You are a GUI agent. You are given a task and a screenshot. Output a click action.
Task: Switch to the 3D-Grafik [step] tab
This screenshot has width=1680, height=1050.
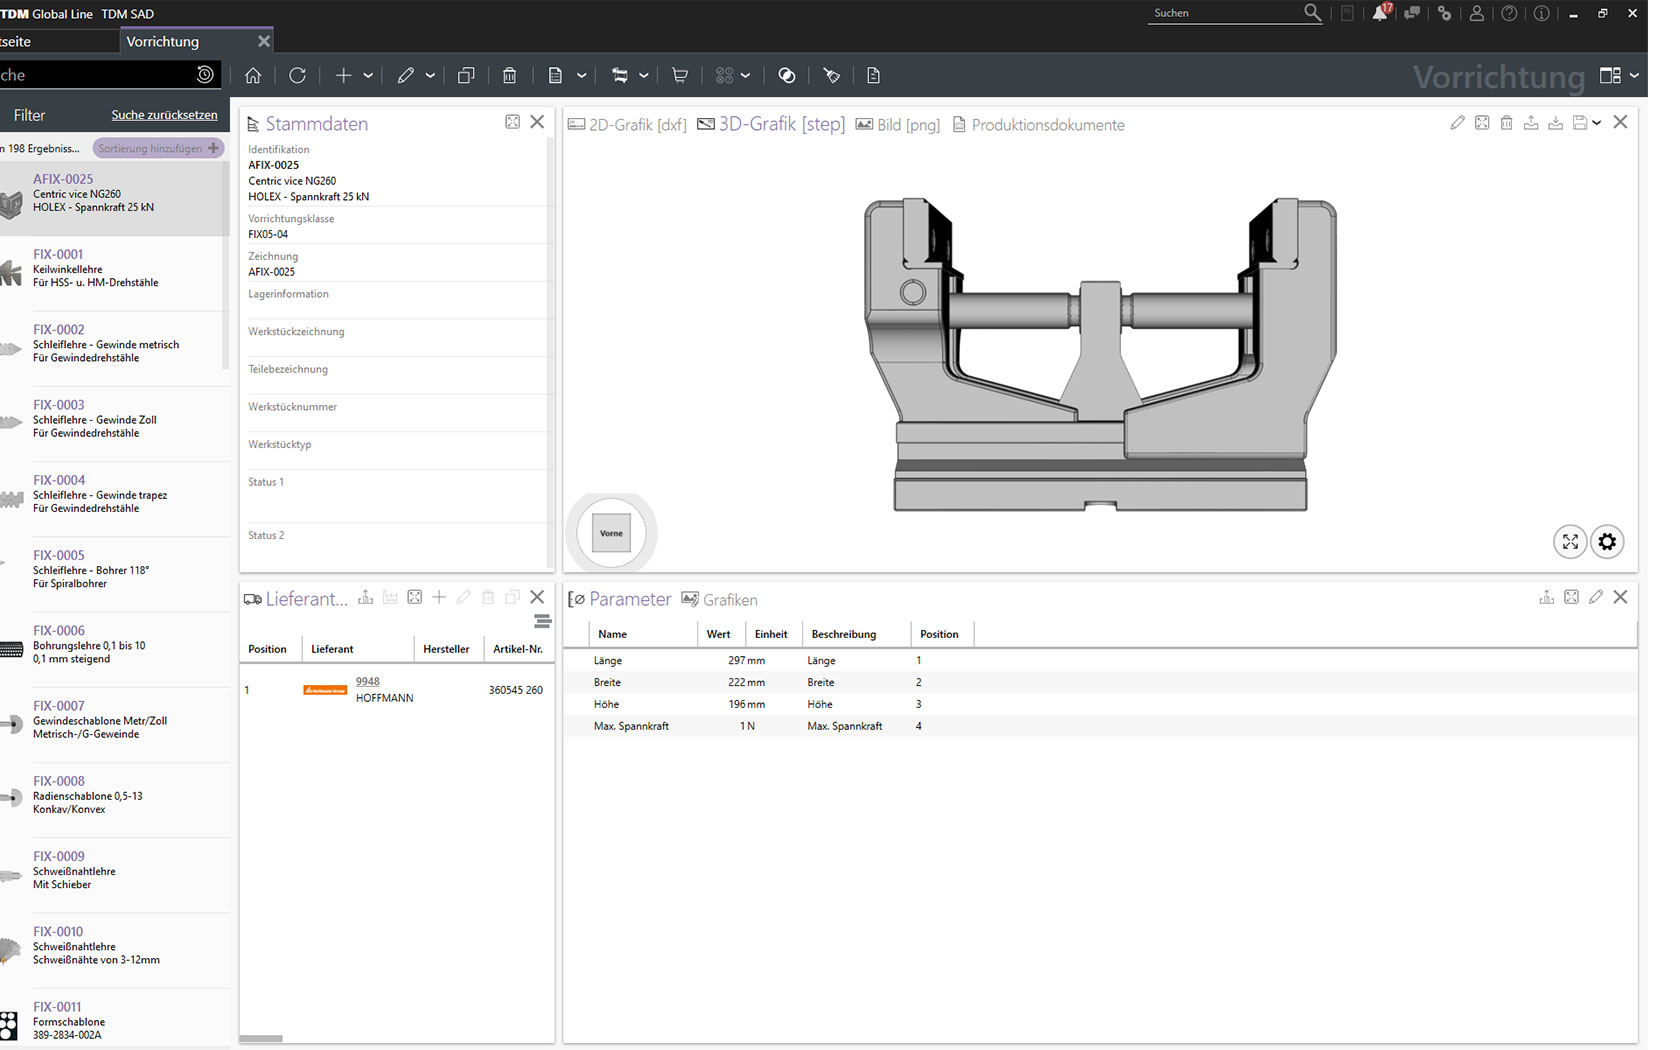click(771, 124)
